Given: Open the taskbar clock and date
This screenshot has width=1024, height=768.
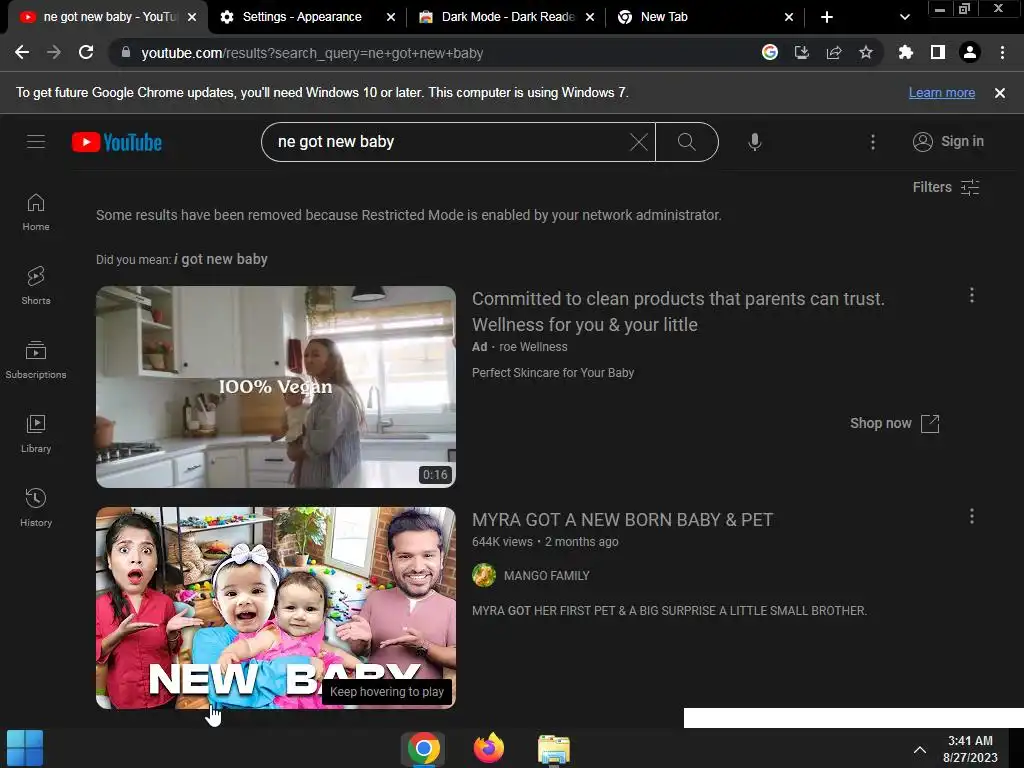Looking at the screenshot, I should pos(970,749).
